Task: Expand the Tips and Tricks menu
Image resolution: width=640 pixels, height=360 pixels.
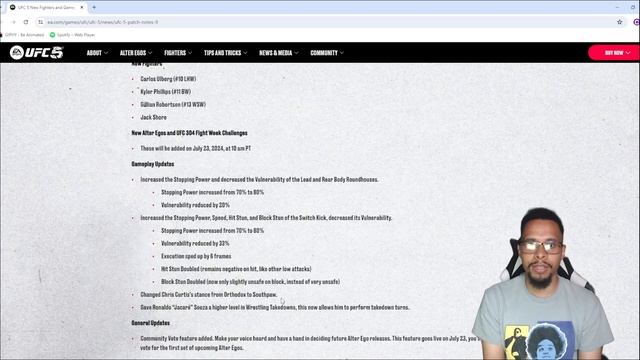Action: [x=225, y=53]
